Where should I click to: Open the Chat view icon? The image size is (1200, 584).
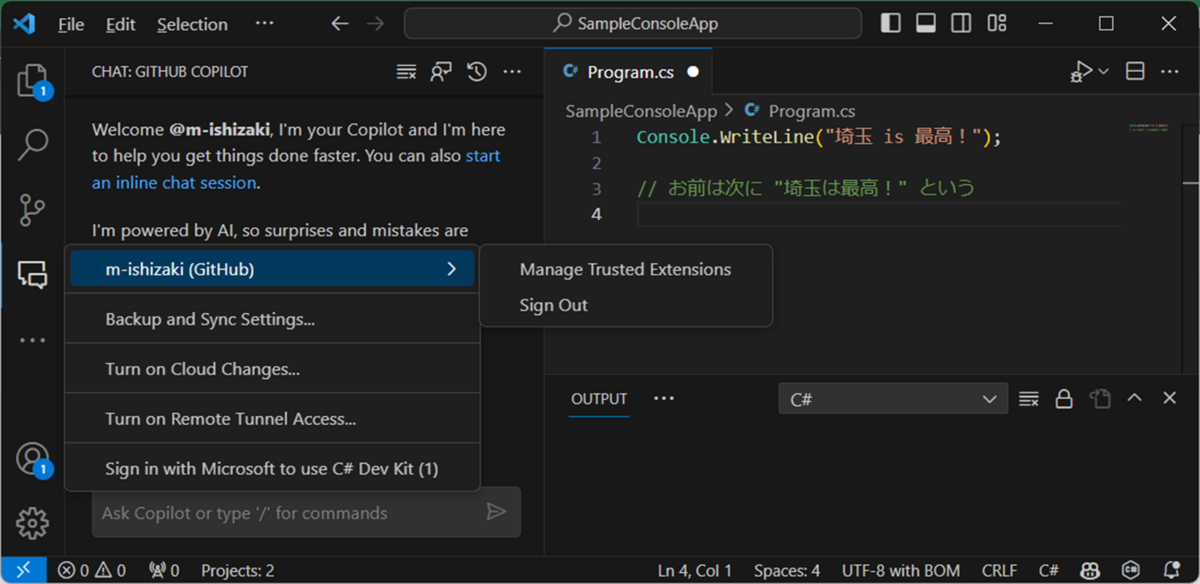[x=32, y=274]
